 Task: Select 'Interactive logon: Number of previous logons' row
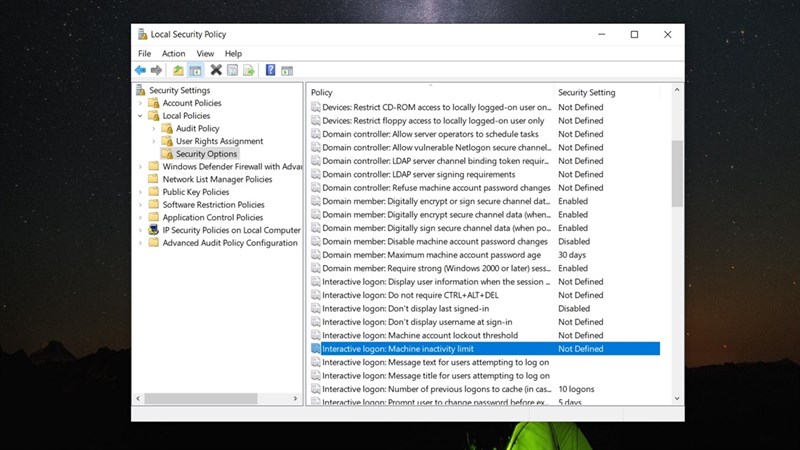[x=485, y=389]
